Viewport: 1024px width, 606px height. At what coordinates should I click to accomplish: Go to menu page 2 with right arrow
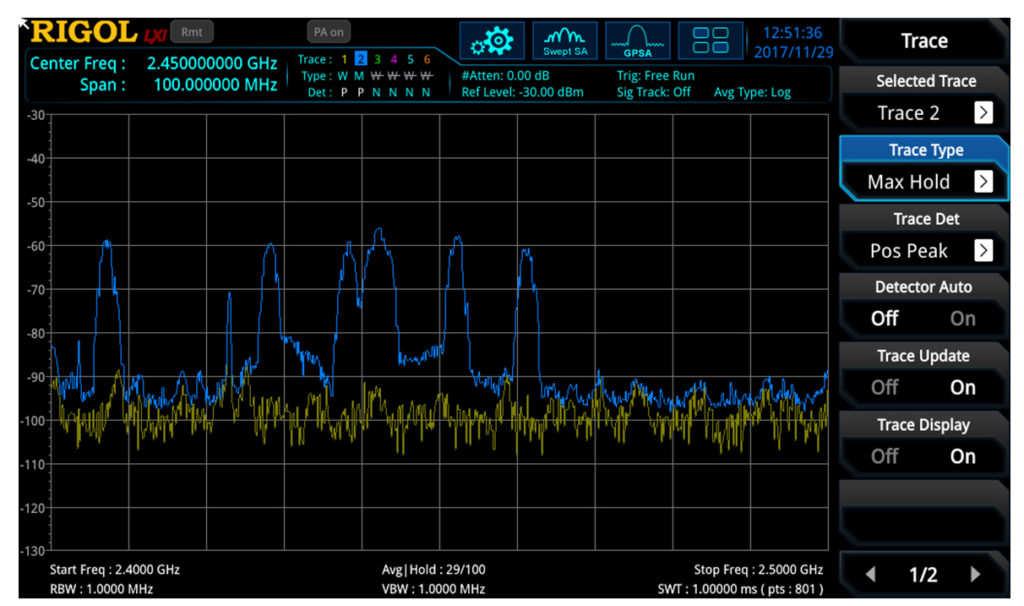click(976, 574)
